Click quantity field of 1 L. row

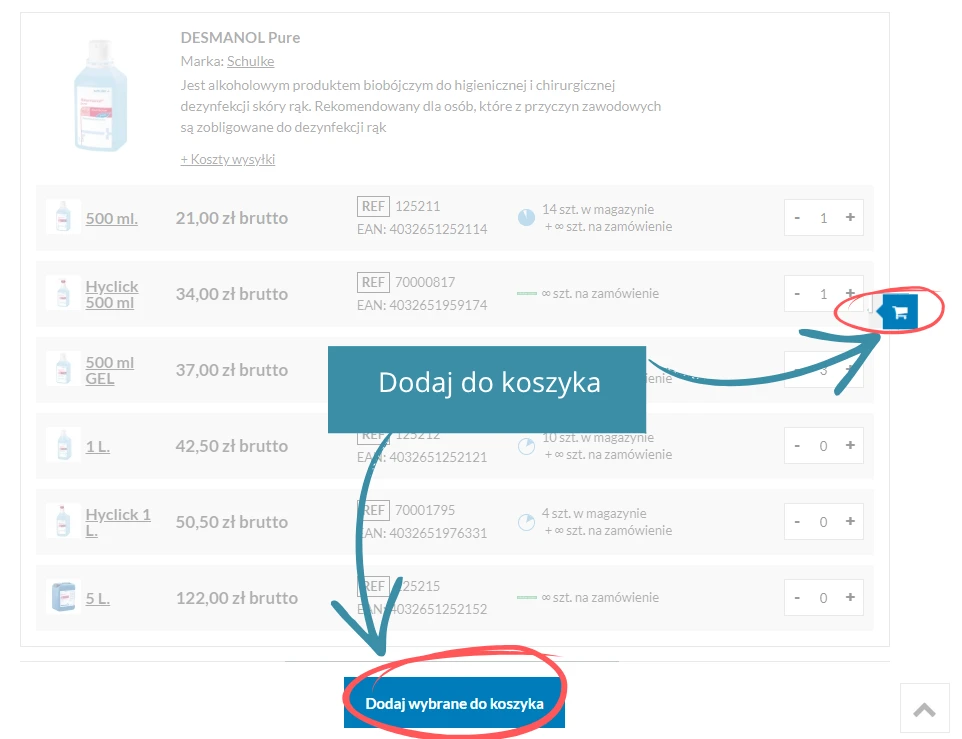(823, 446)
